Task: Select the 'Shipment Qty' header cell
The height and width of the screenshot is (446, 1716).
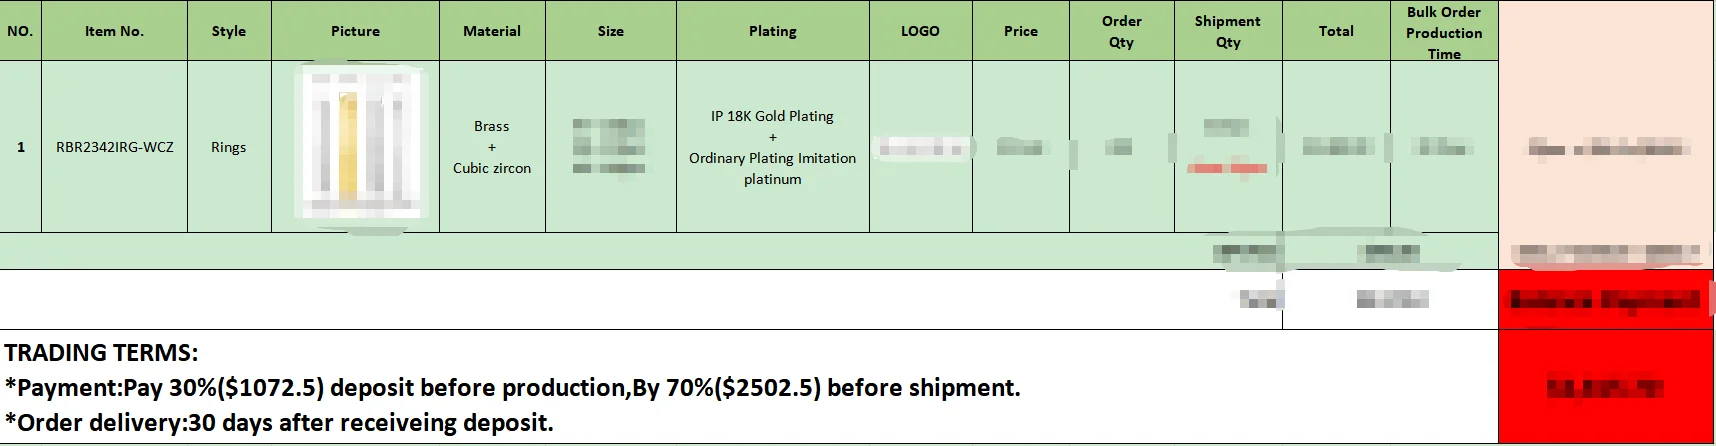Action: [x=1228, y=31]
